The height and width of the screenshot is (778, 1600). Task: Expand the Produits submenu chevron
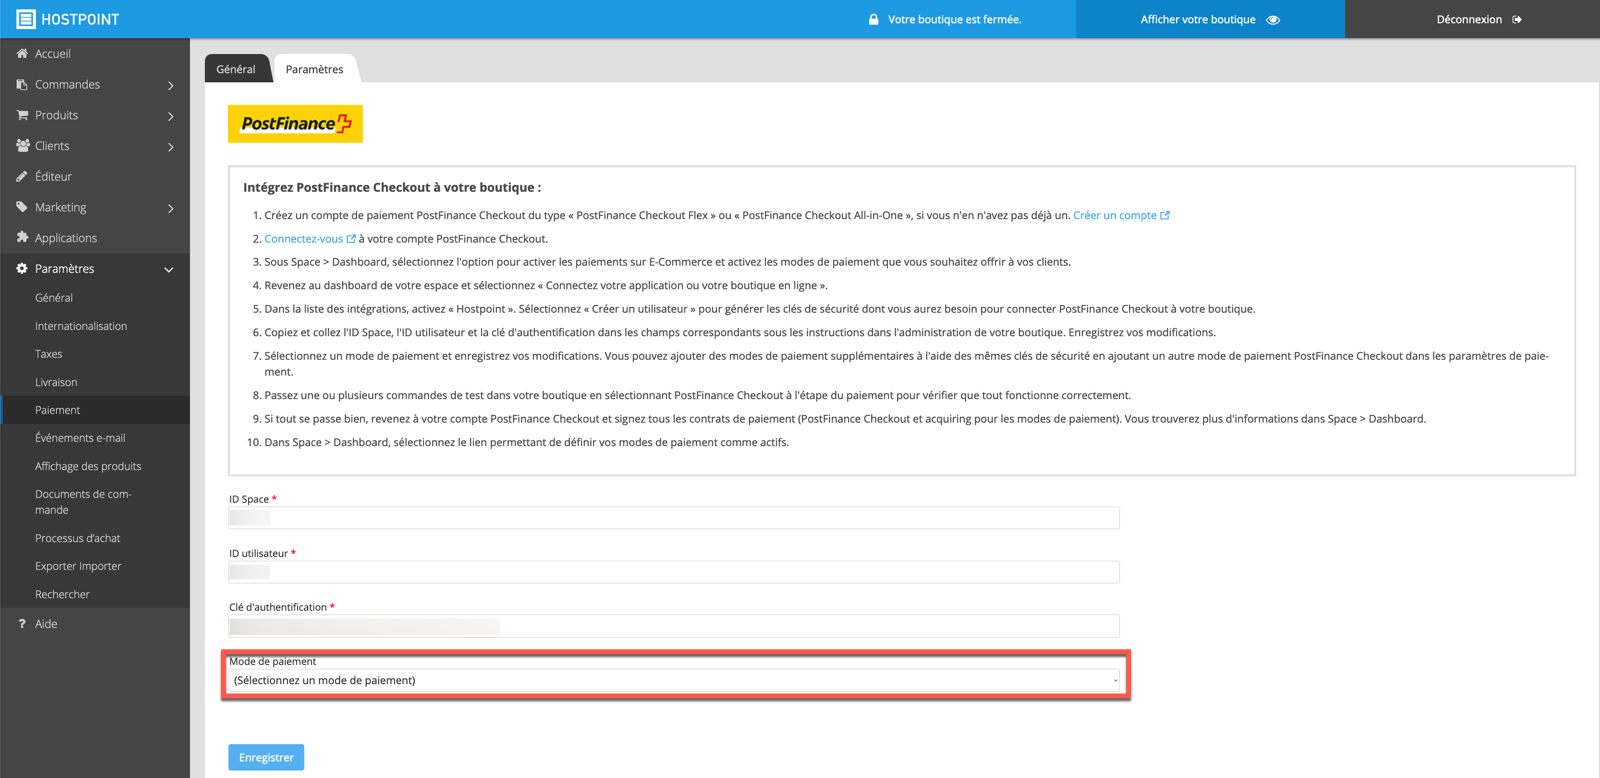click(171, 117)
